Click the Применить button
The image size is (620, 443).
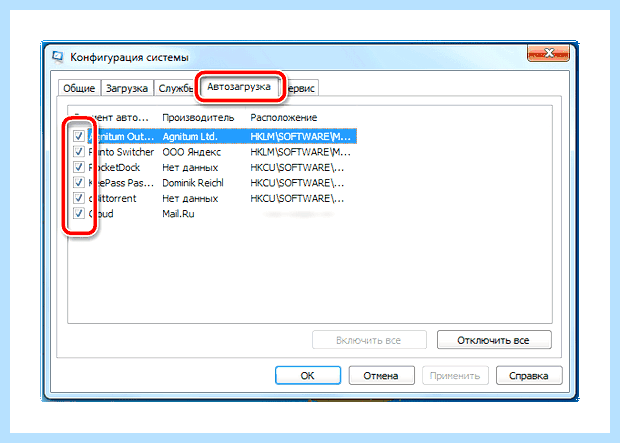(x=455, y=375)
